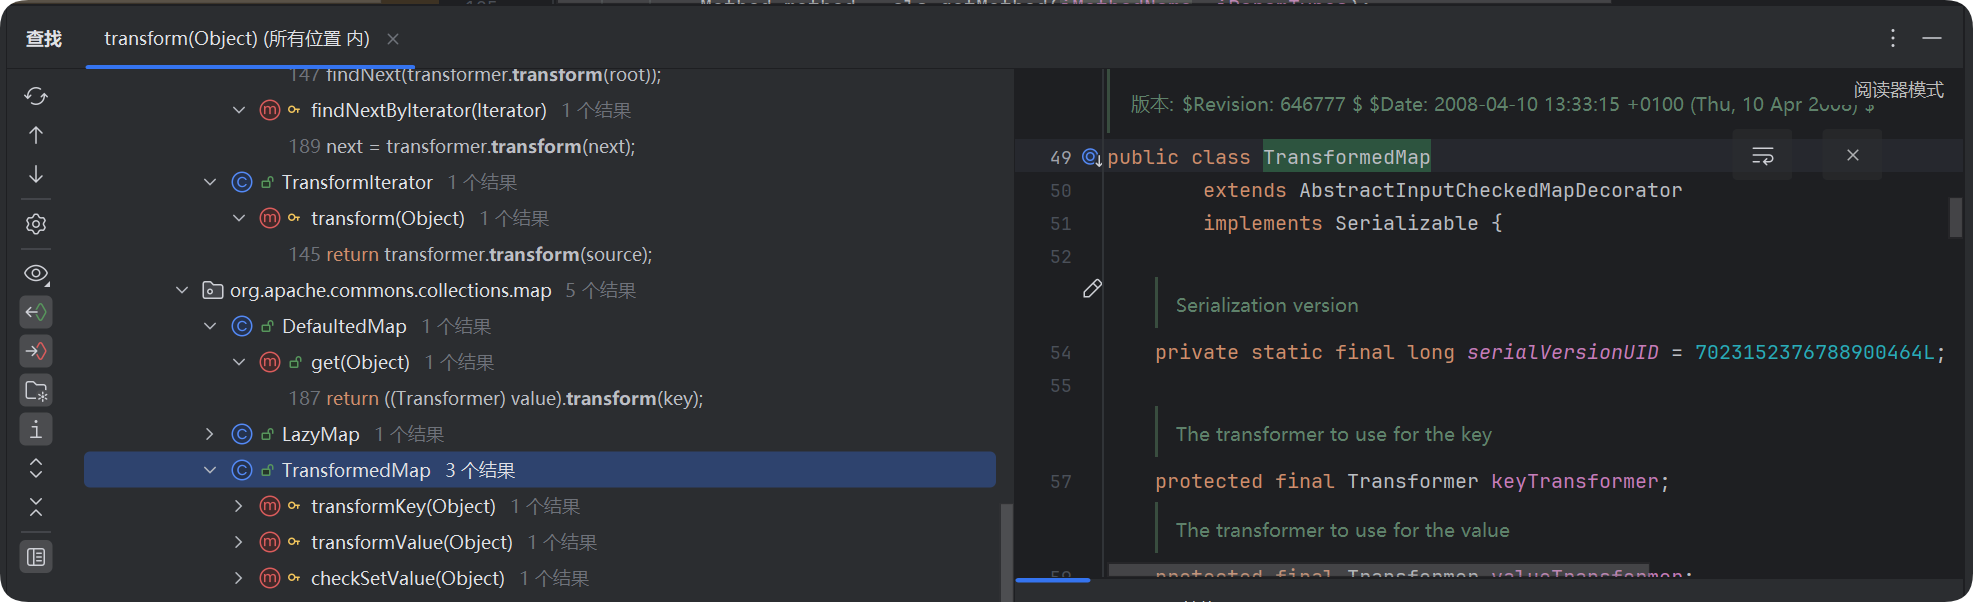Select DefaultedMap result row
This screenshot has width=1973, height=602.
(x=540, y=326)
